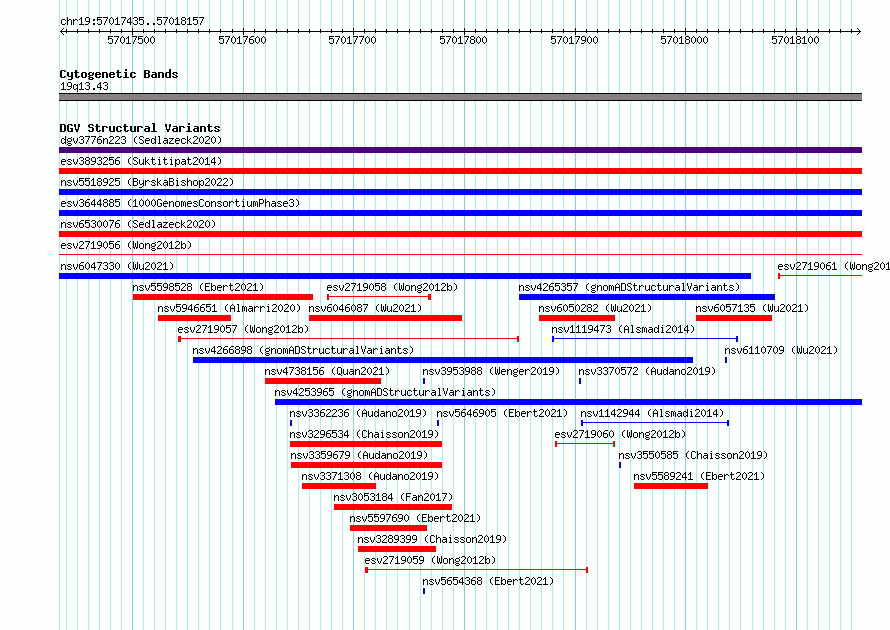Click the chr19:57017435..57018157 region label

(x=132, y=21)
